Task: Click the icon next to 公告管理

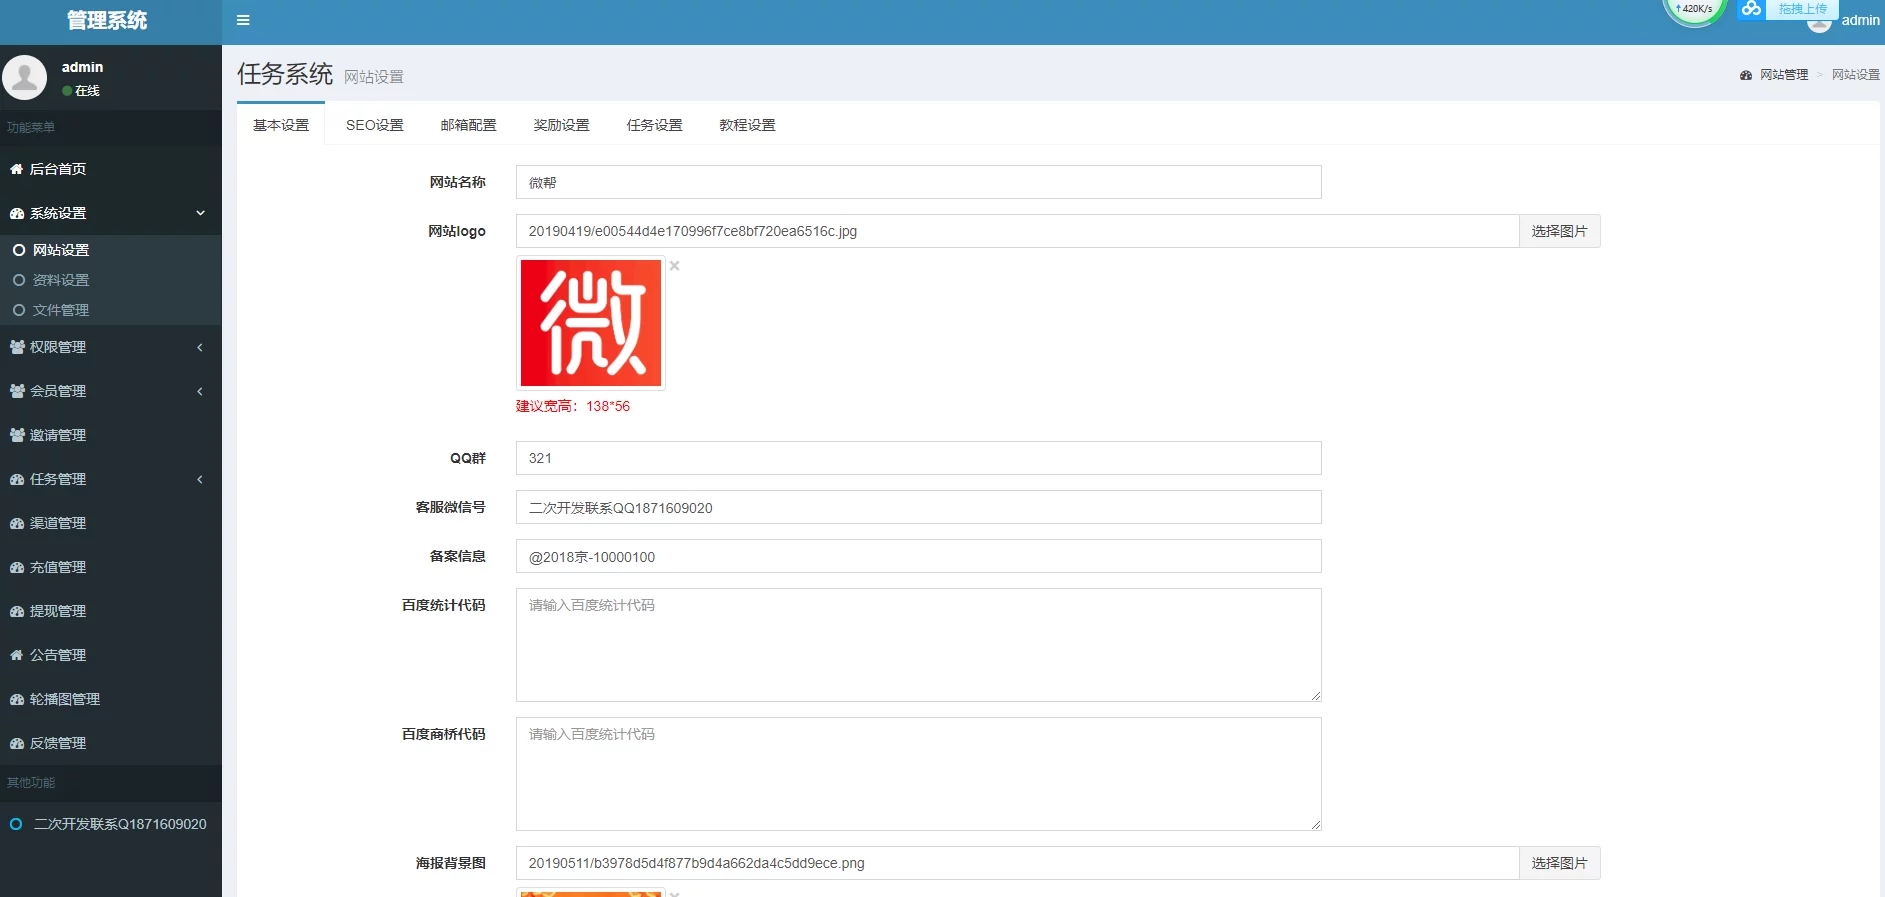Action: [x=16, y=655]
